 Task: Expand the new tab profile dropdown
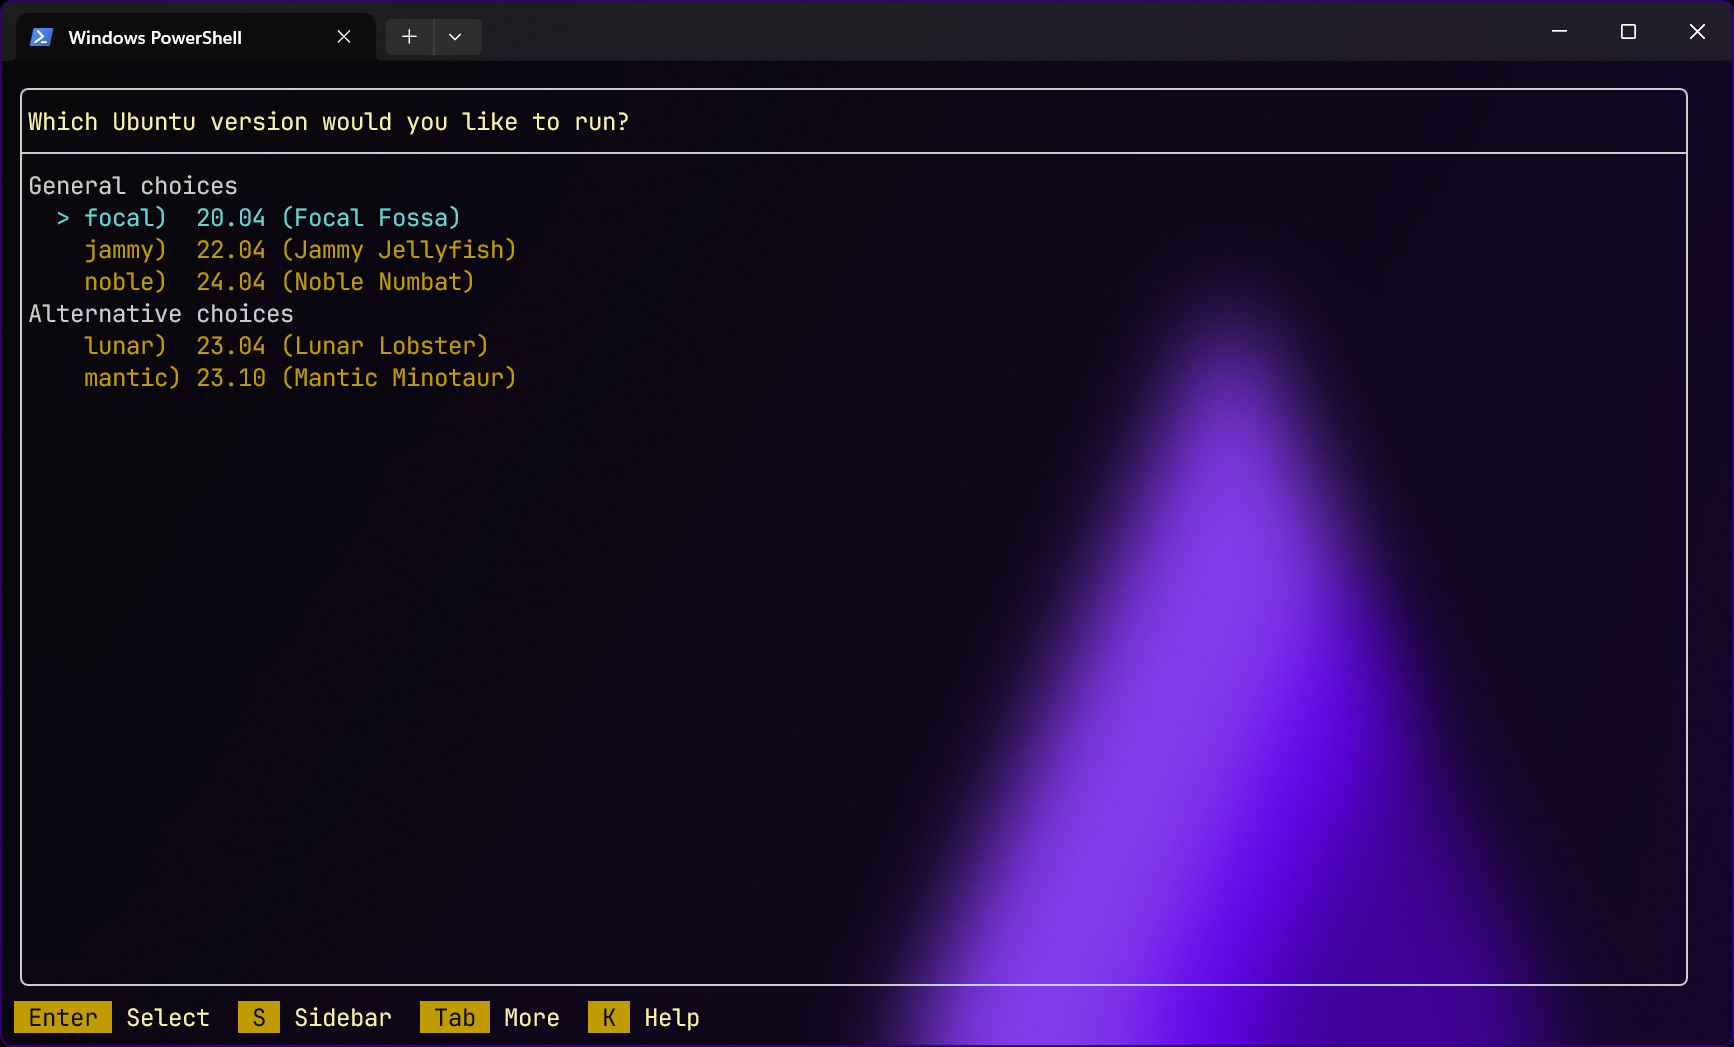pyautogui.click(x=456, y=37)
